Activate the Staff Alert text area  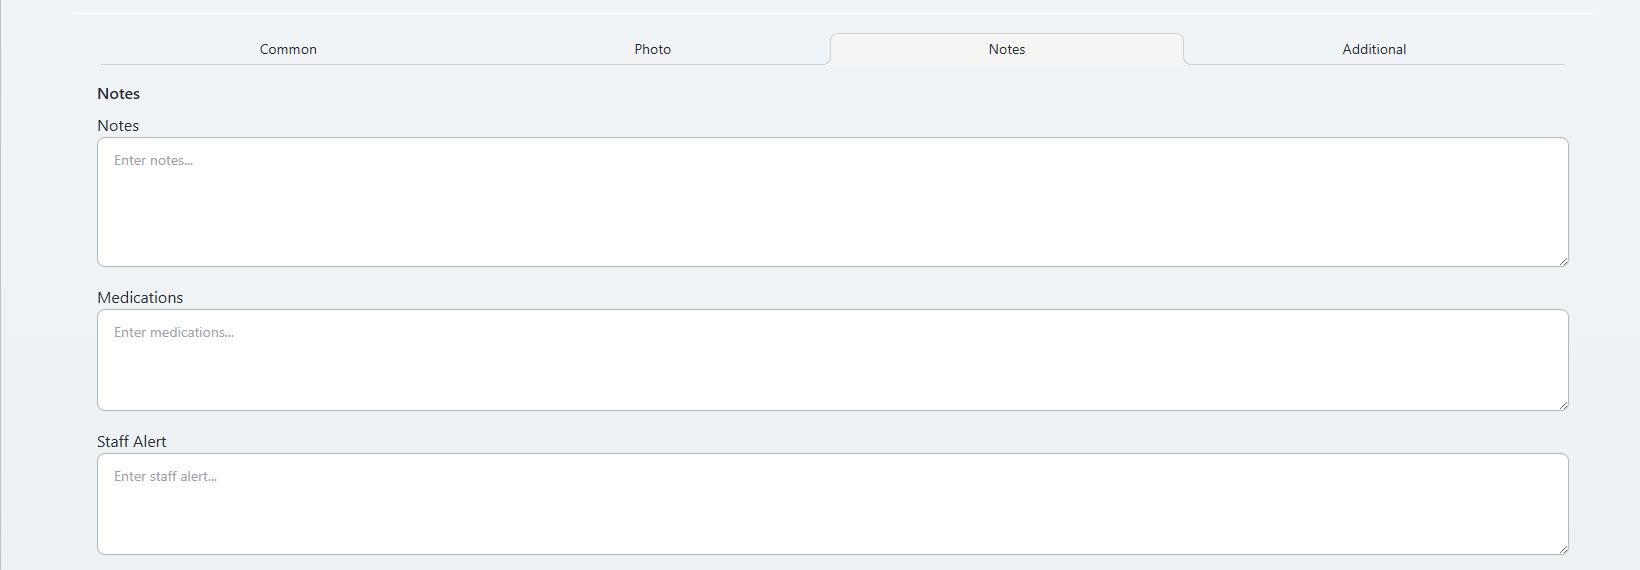[x=832, y=504]
